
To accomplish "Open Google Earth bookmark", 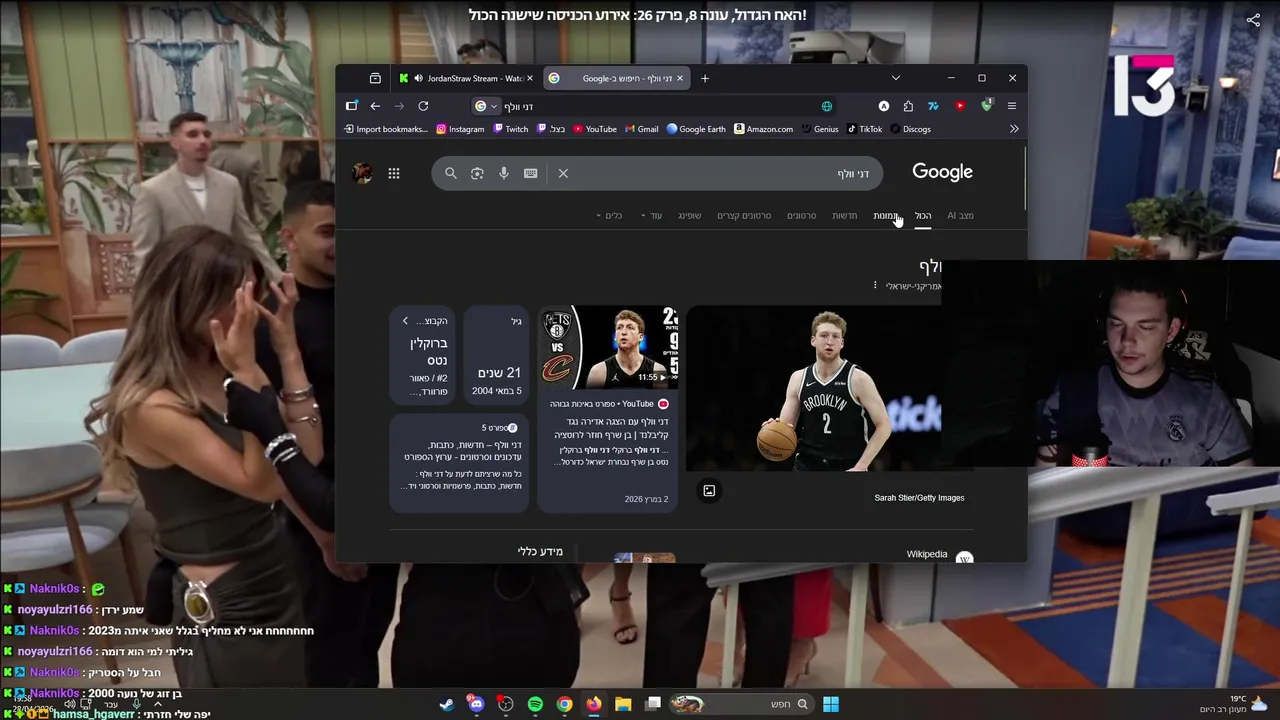I will [x=696, y=129].
